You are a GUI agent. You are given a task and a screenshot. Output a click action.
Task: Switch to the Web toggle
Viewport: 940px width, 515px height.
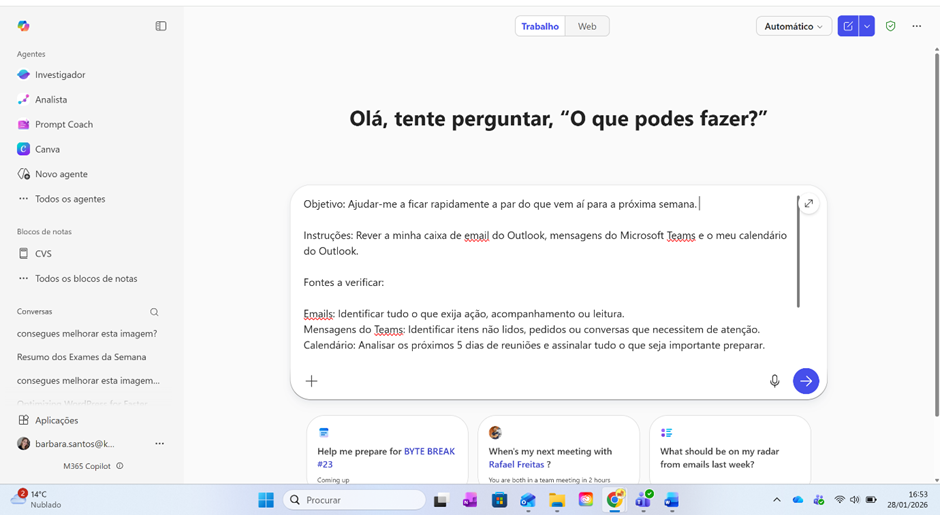587,26
